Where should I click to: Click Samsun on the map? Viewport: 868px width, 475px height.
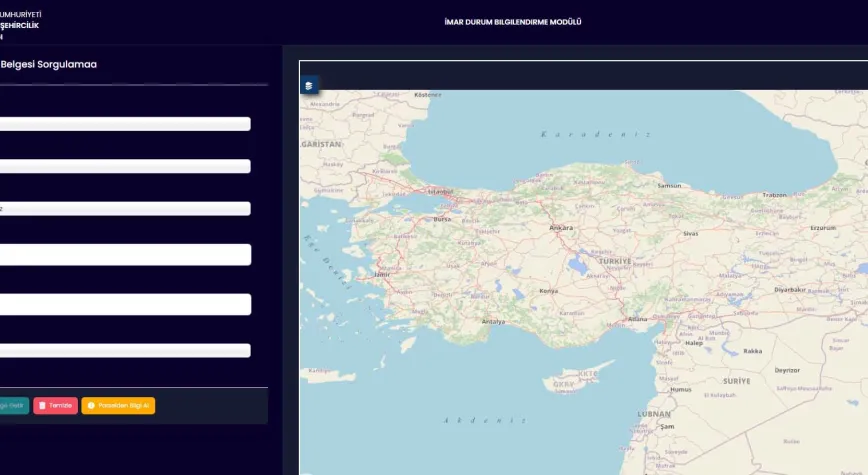(x=669, y=186)
